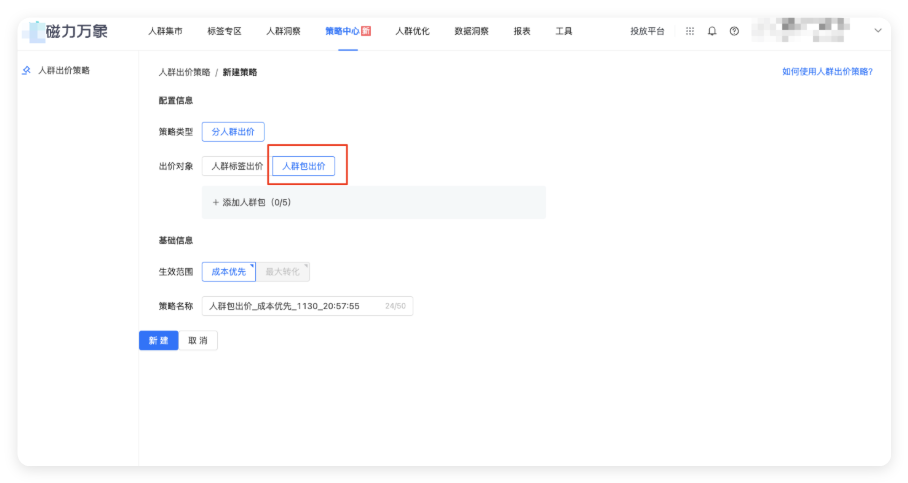Image resolution: width=908 pixels, height=483 pixels.
Task: Open the 工具 menu
Action: (563, 31)
